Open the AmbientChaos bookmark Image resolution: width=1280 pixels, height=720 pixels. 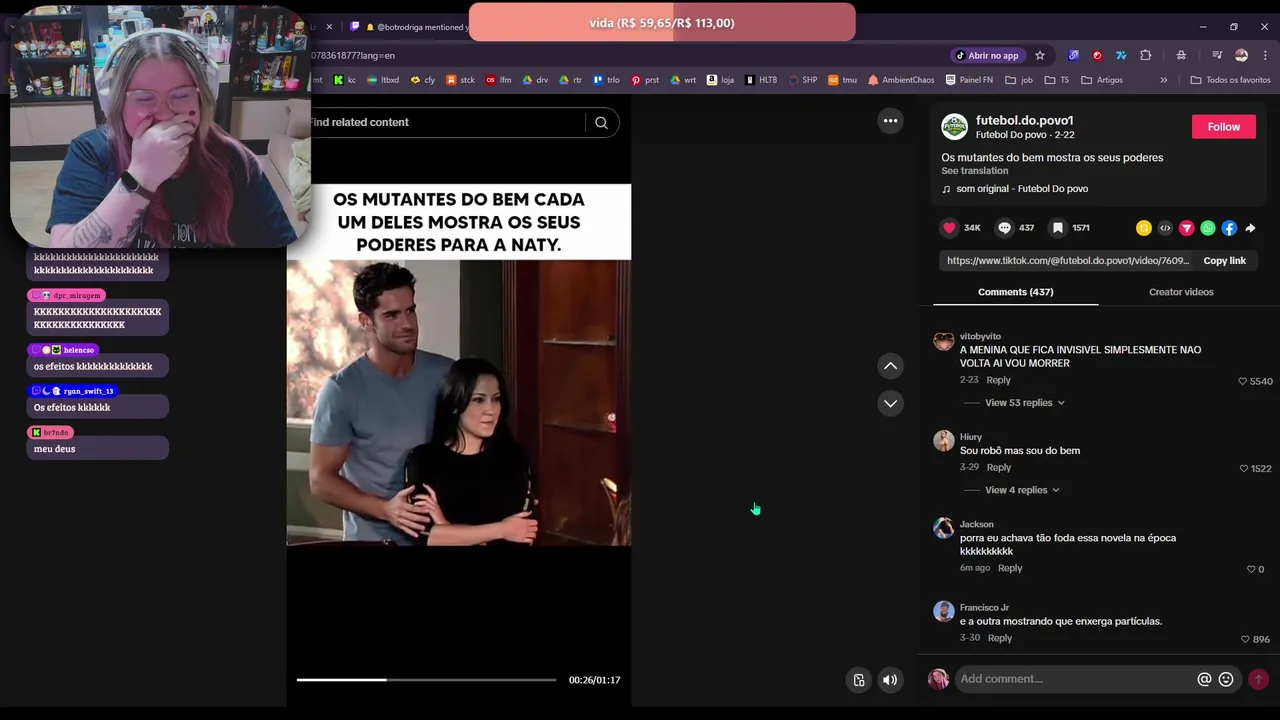pyautogui.click(x=900, y=80)
